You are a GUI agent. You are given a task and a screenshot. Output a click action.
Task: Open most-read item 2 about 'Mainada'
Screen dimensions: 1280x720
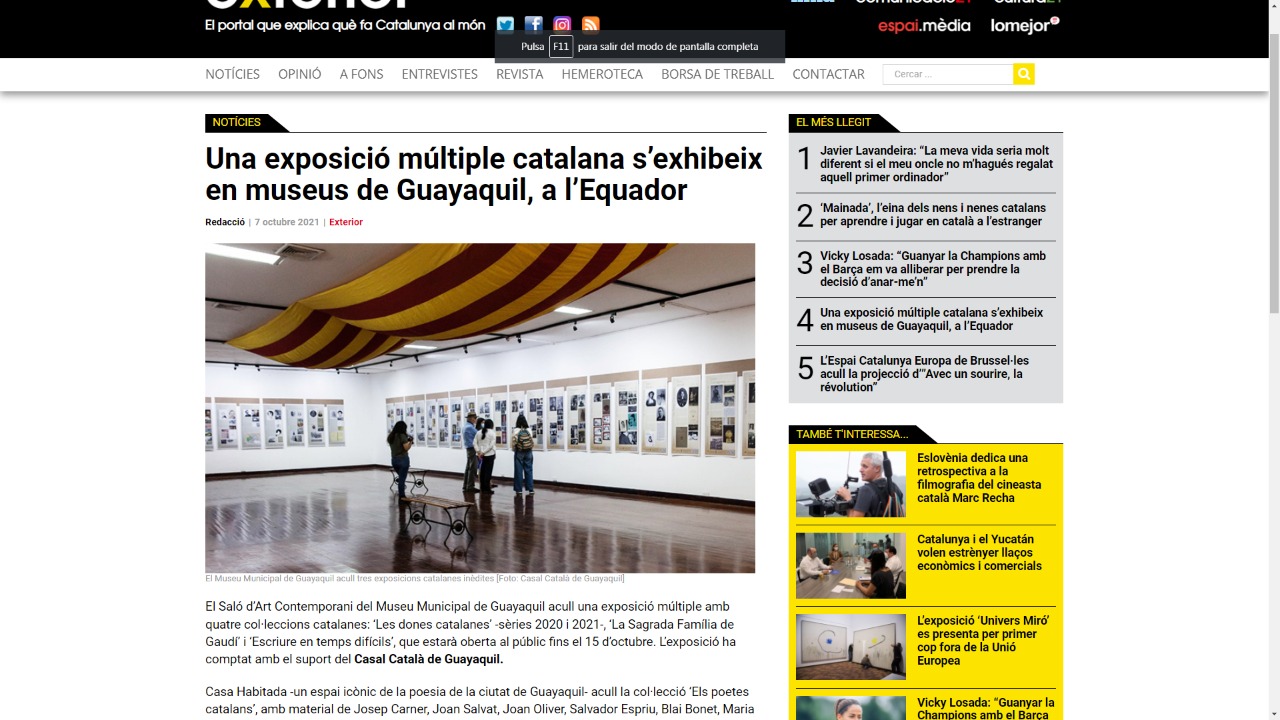(933, 215)
